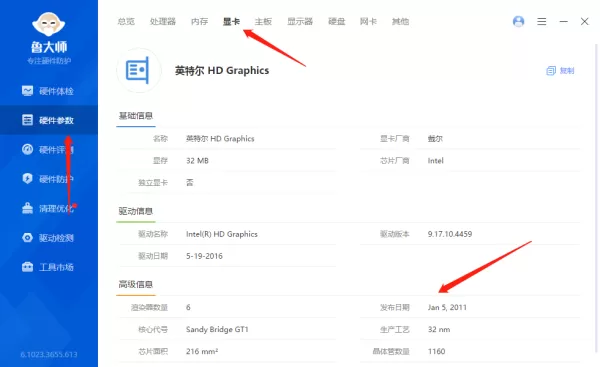The height and width of the screenshot is (367, 600).
Task: Switch to the 内存 tab
Action: pos(199,21)
